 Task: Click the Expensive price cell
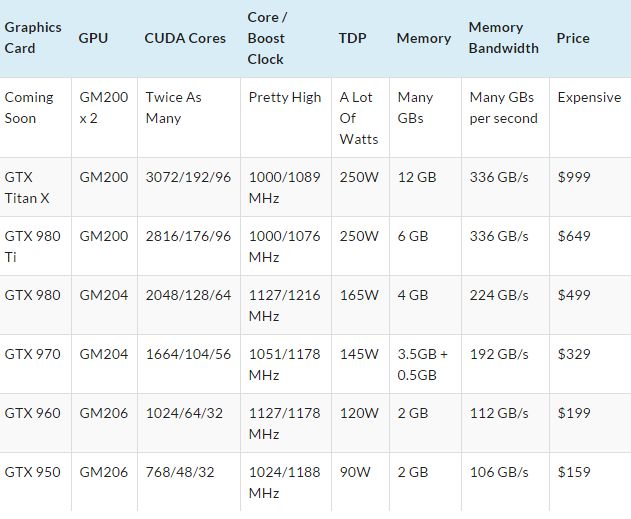click(589, 97)
